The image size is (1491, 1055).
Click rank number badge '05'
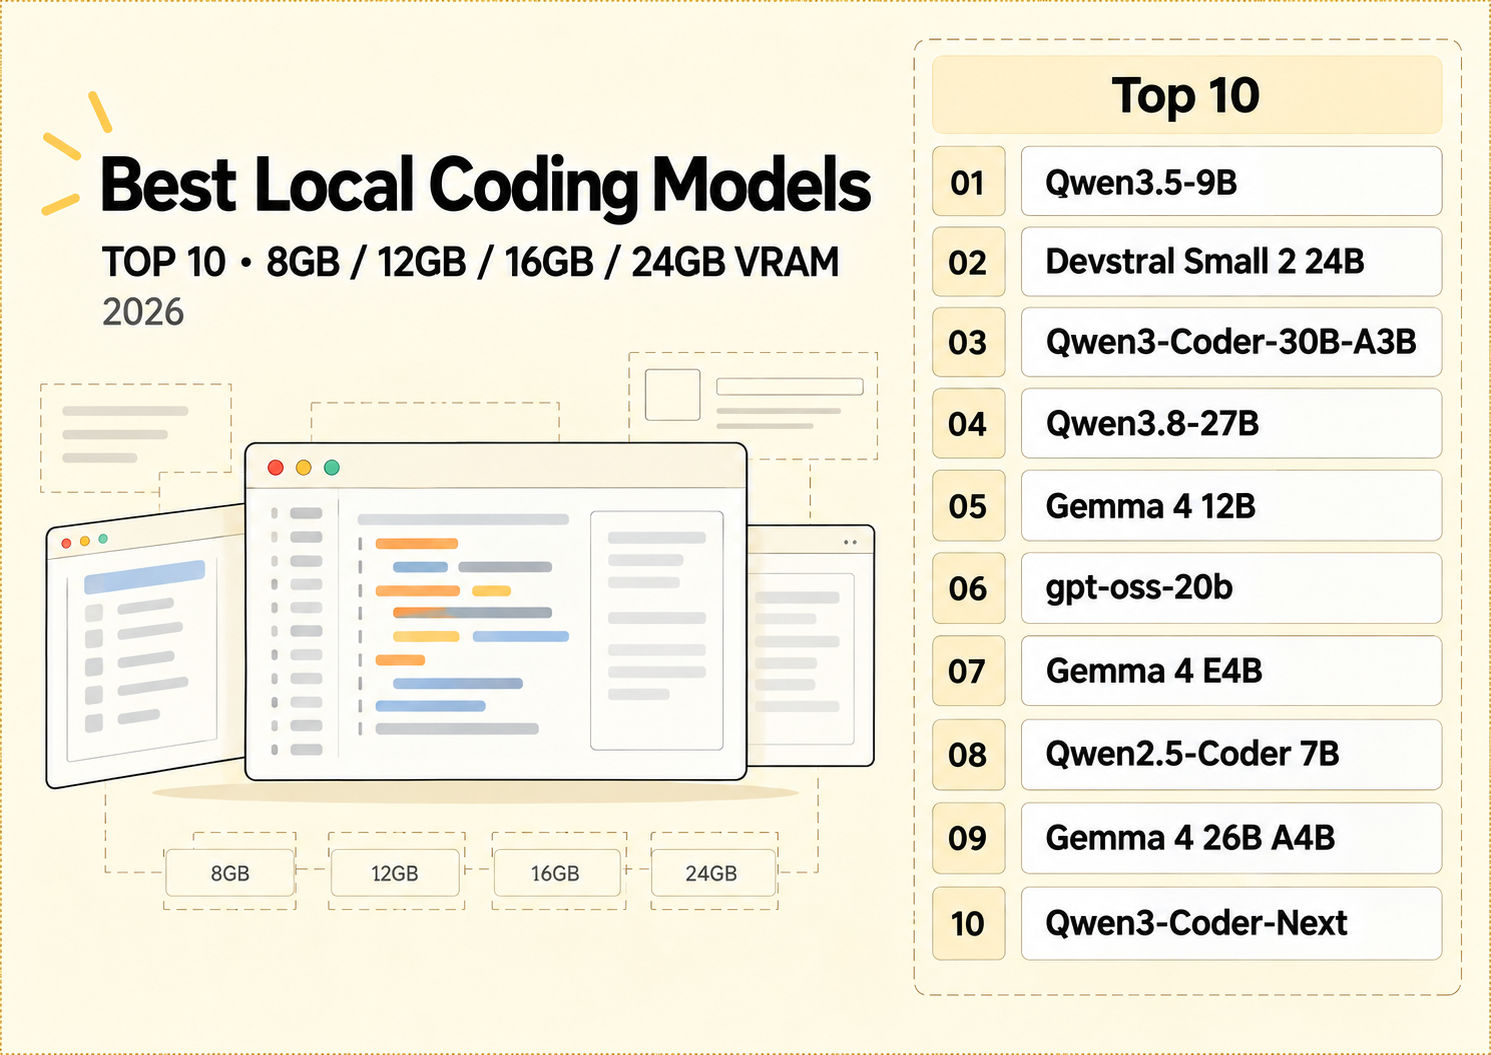coord(968,506)
